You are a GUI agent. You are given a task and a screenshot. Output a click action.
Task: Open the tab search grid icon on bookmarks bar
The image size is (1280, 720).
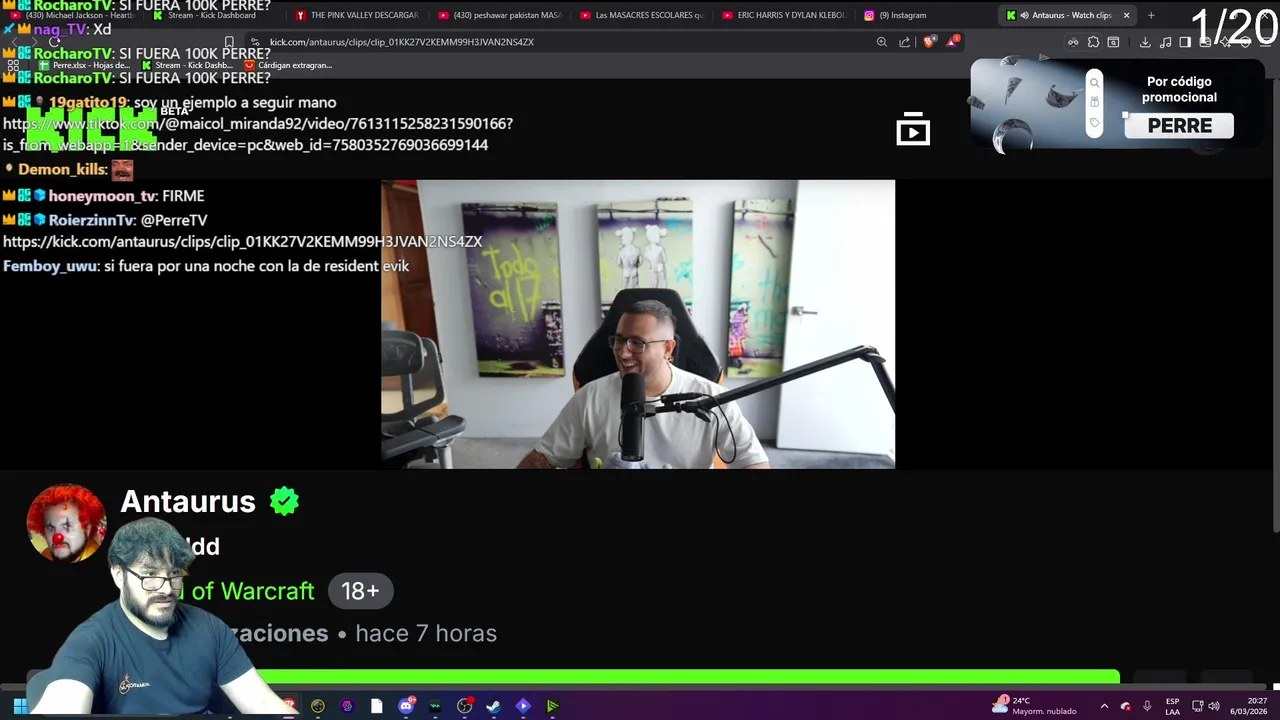[13, 65]
